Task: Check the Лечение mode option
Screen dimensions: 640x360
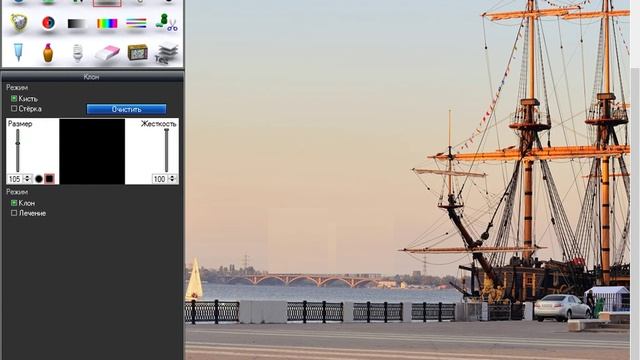Action: (14, 213)
